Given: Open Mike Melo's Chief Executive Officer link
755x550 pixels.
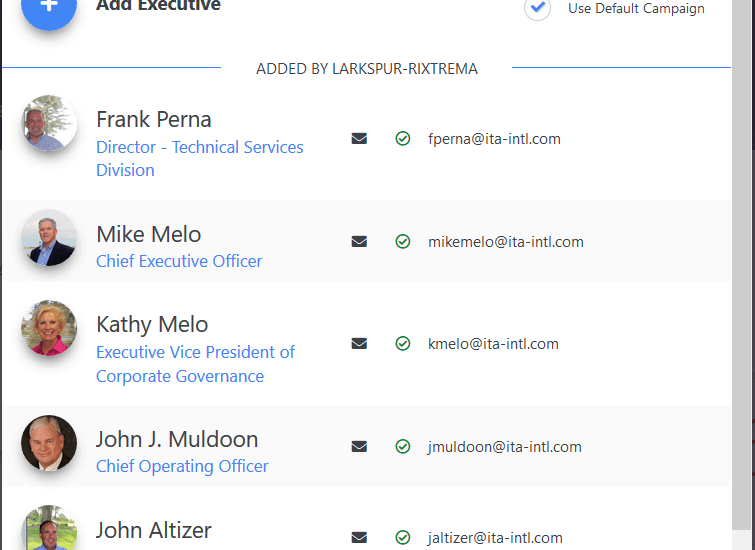Looking at the screenshot, I should (179, 261).
